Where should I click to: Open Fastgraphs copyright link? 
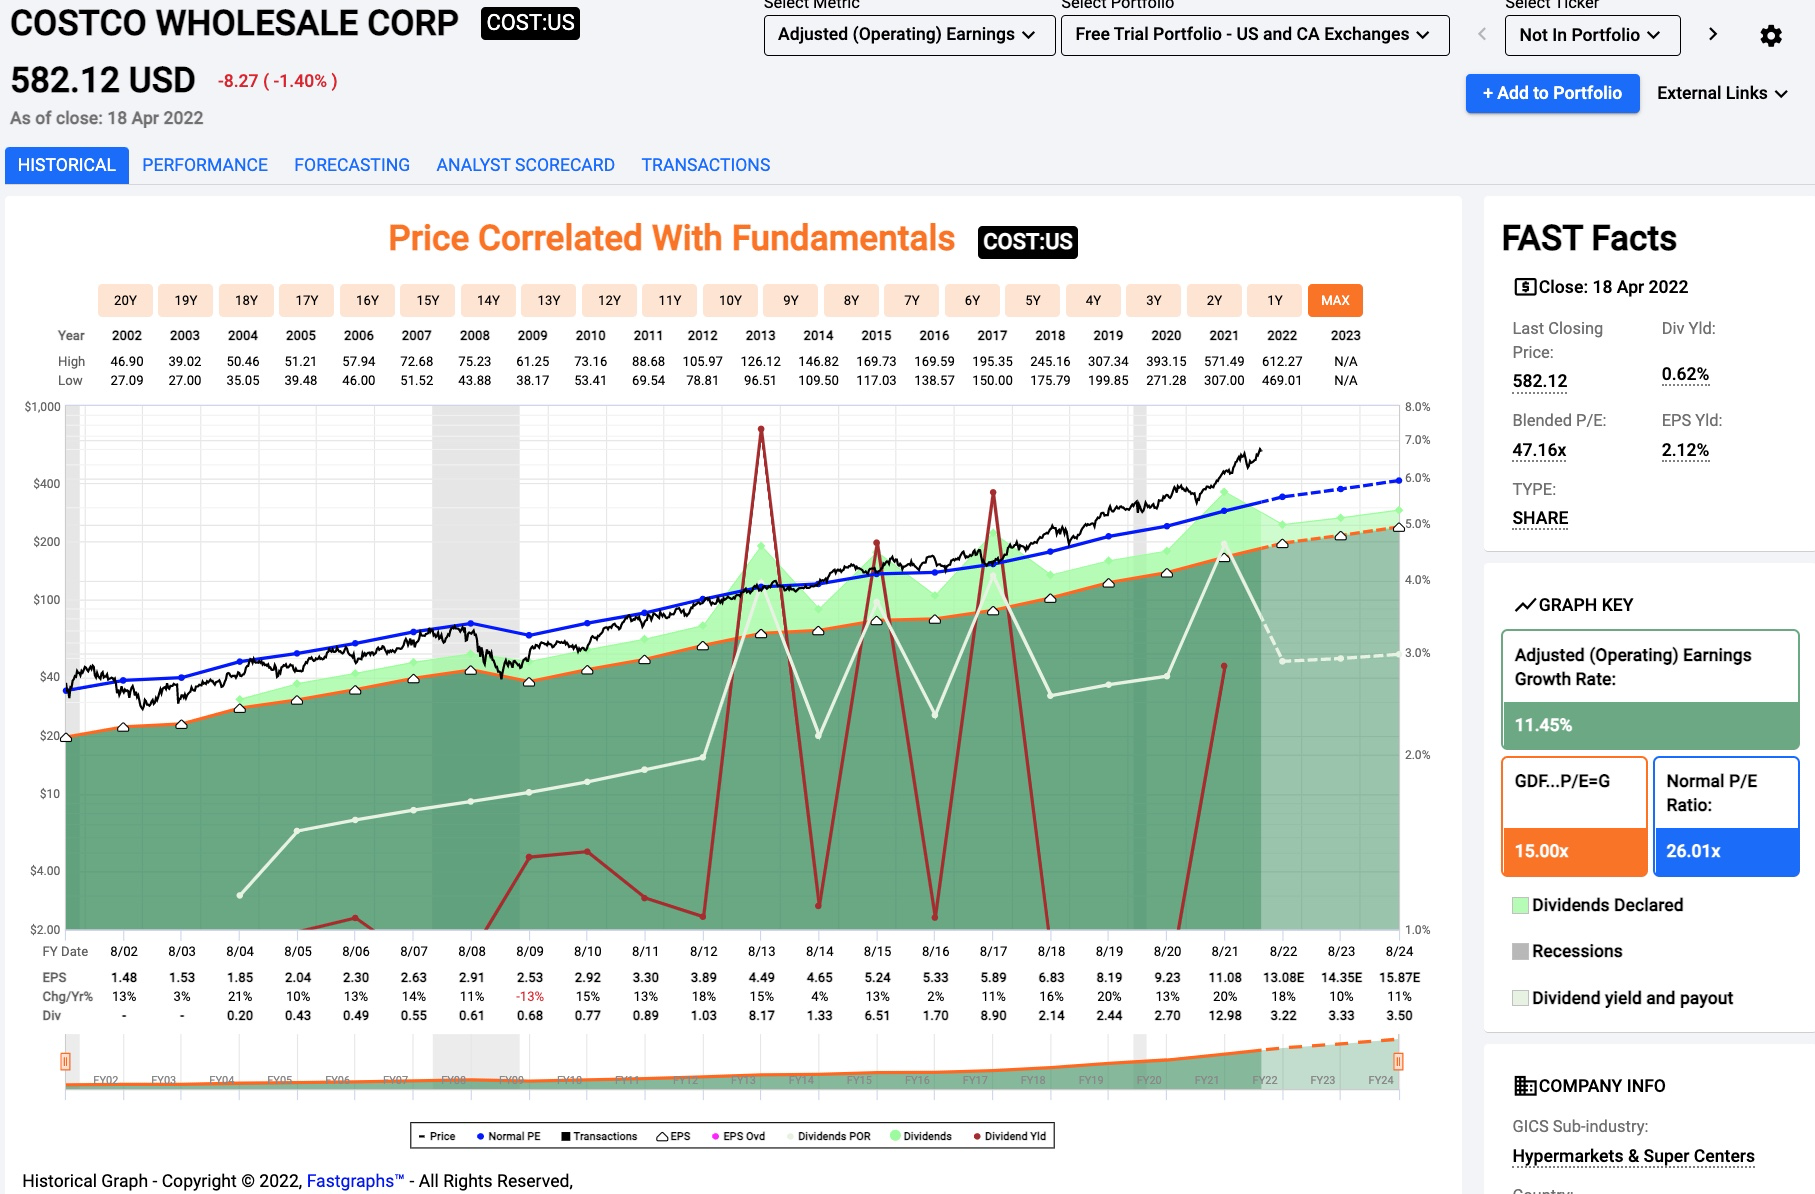355,1181
